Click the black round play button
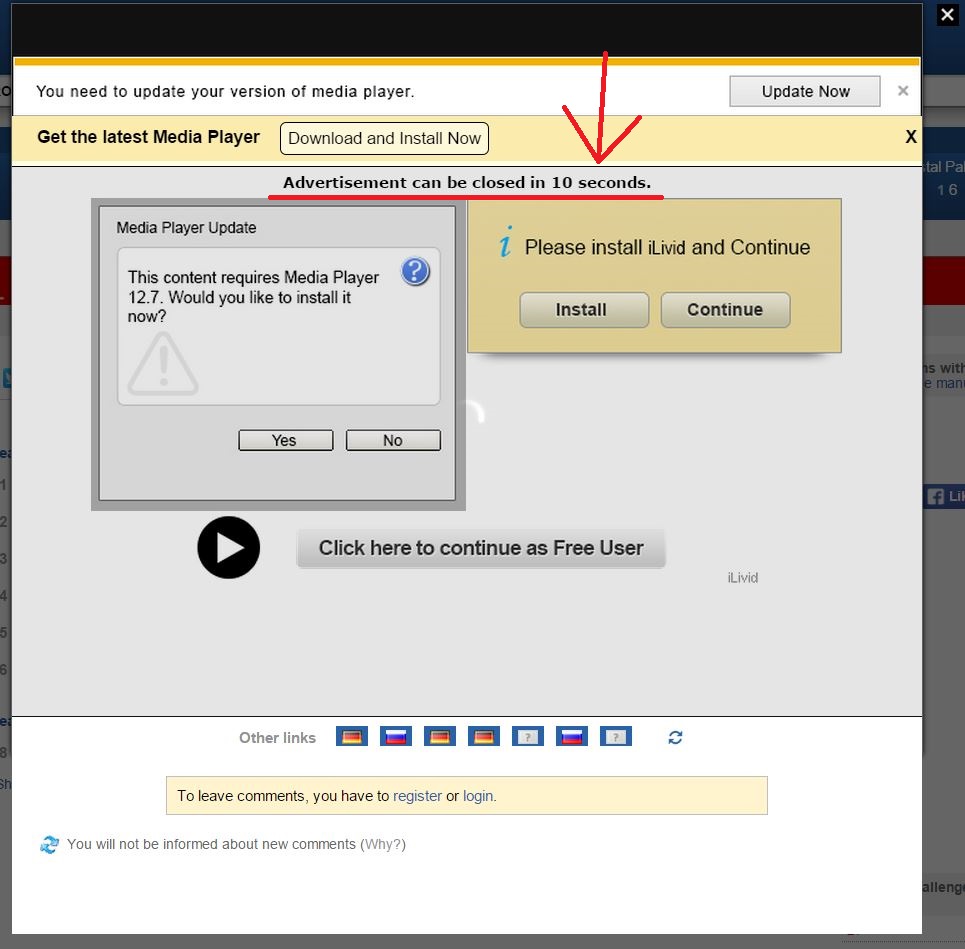This screenshot has width=965, height=949. [x=228, y=547]
